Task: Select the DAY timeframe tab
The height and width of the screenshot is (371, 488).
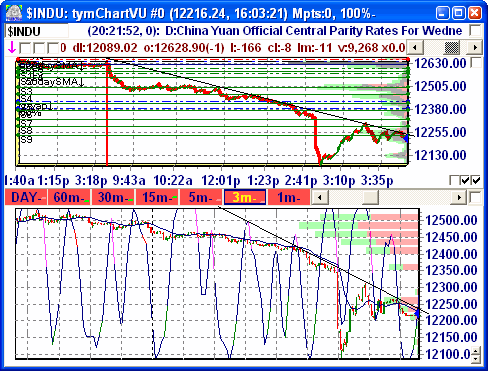Action: (26, 197)
